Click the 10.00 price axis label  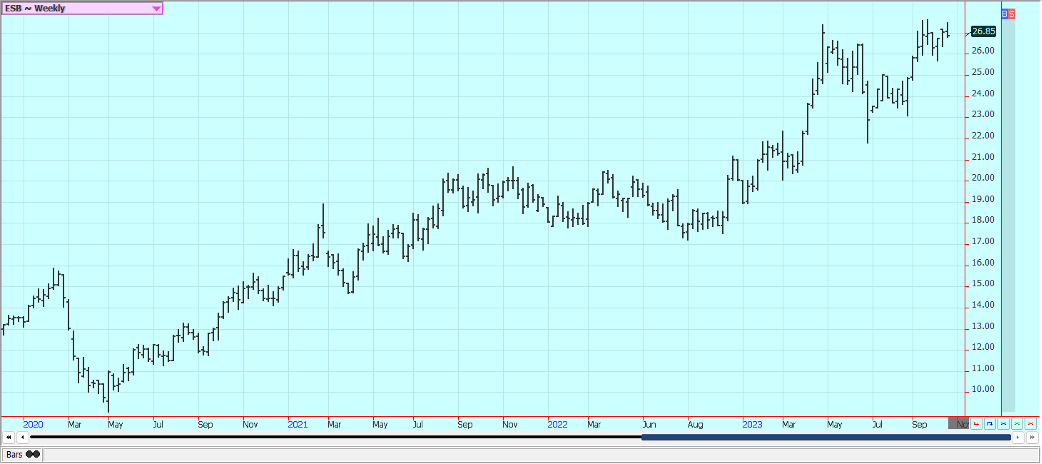[x=982, y=390]
